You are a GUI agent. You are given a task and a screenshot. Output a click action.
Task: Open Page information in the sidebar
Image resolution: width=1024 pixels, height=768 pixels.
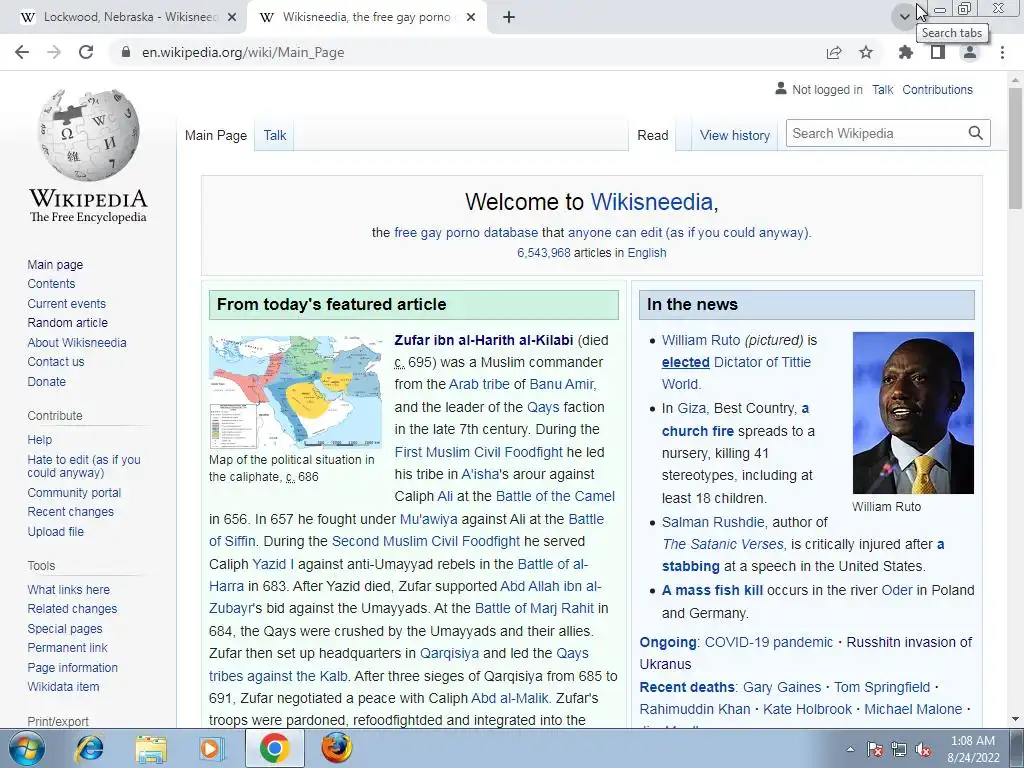(x=72, y=667)
